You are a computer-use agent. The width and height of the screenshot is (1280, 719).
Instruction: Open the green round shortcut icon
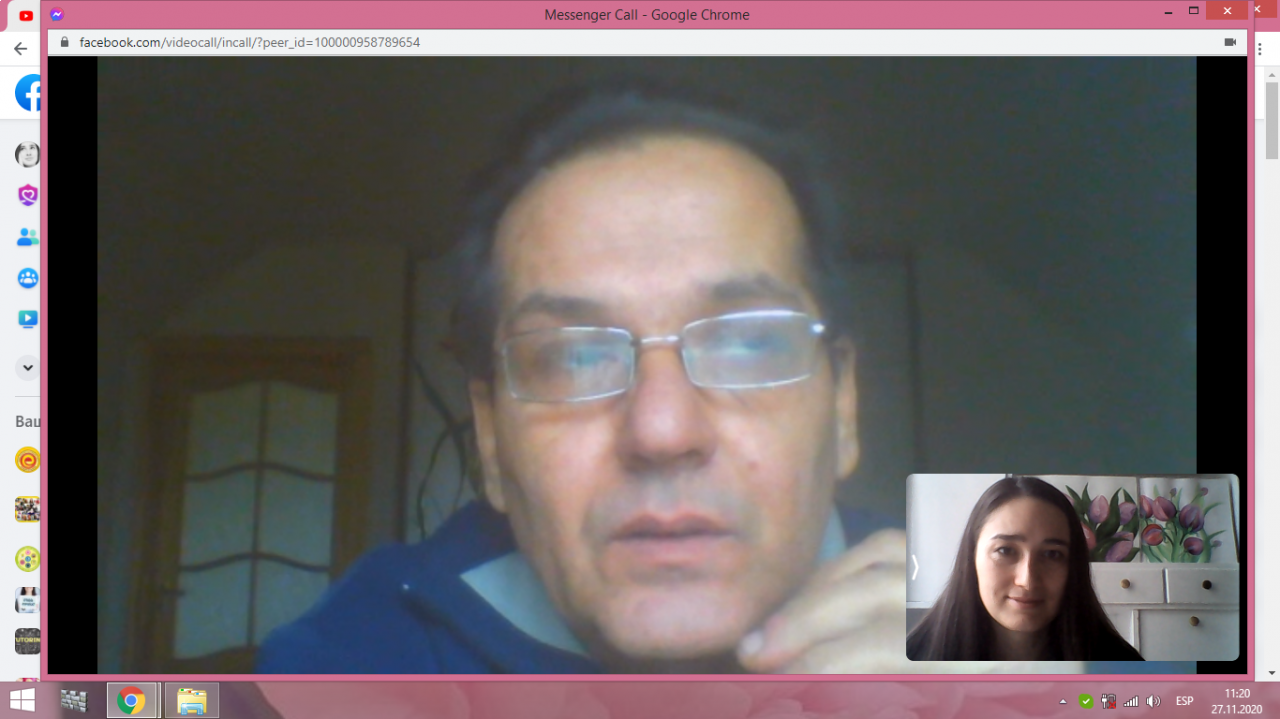pos(28,558)
